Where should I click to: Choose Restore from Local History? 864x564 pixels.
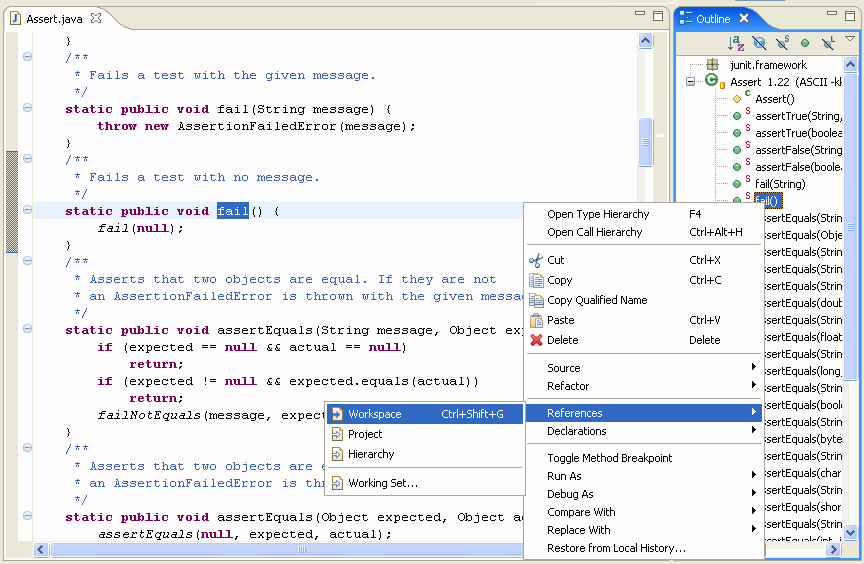tap(644, 548)
